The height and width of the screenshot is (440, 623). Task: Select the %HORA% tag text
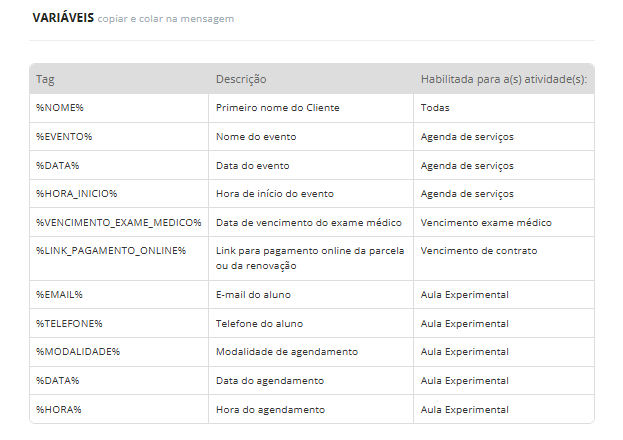click(59, 410)
